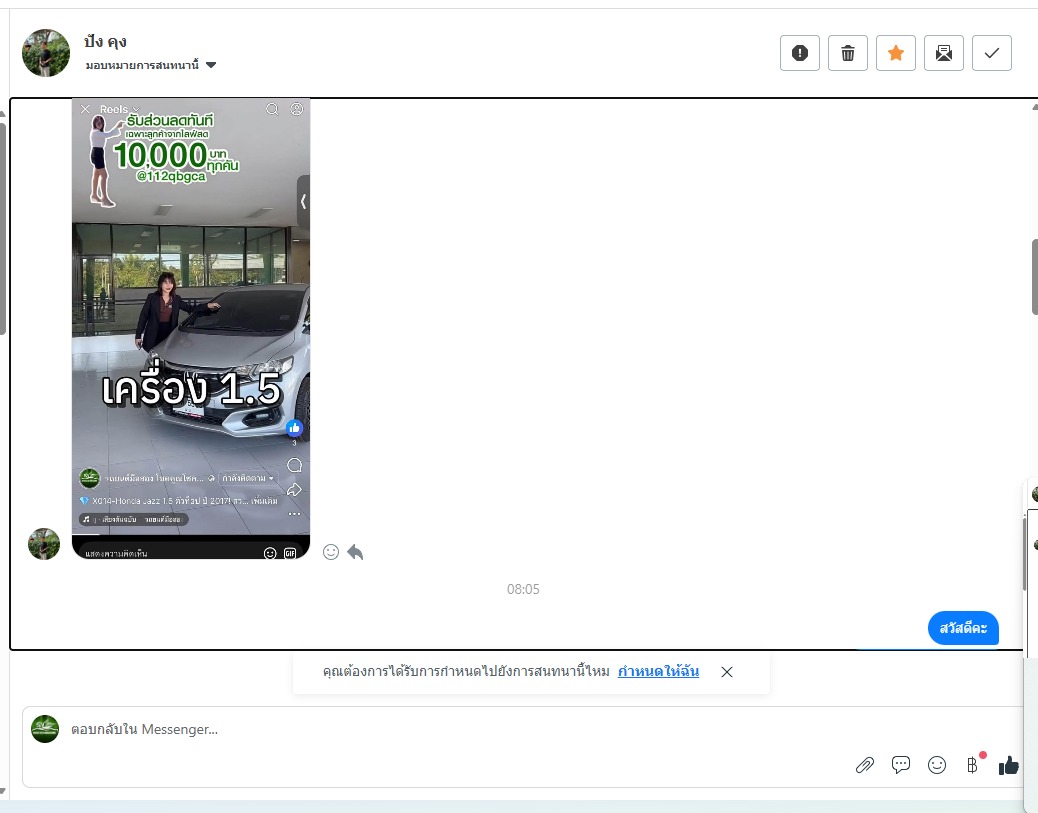Open emoji picker in reply box

[x=937, y=765]
